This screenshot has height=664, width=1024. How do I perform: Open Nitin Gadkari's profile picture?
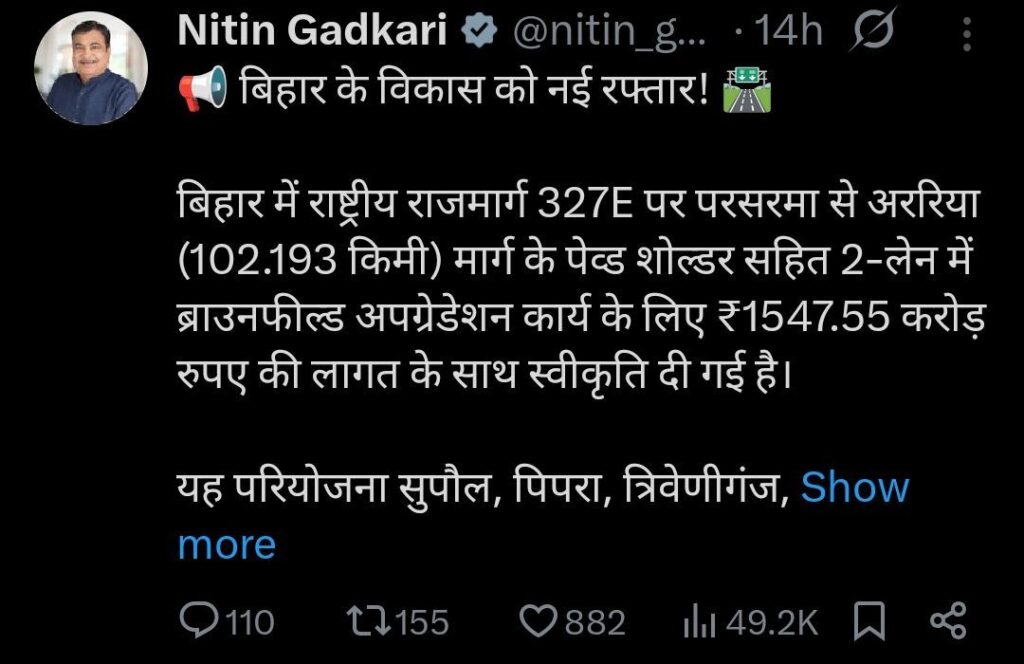(x=92, y=83)
